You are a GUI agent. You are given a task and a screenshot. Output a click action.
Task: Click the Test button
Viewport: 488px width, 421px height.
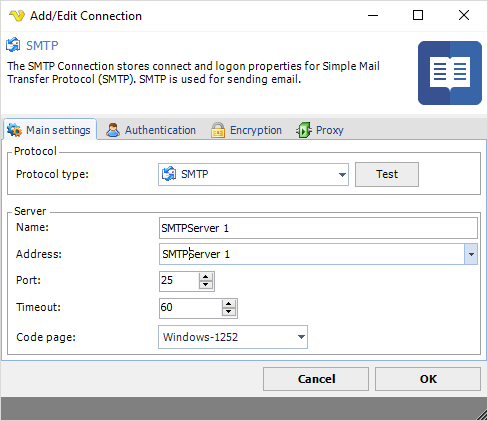pos(387,174)
